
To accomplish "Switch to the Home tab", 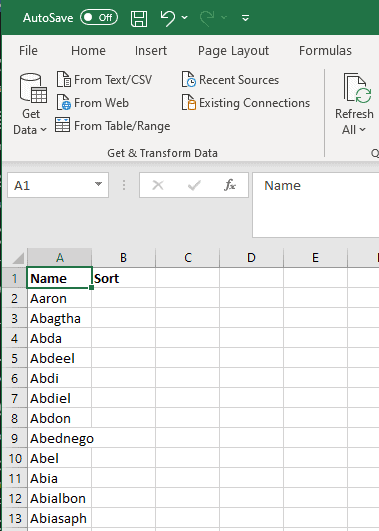I will [88, 50].
